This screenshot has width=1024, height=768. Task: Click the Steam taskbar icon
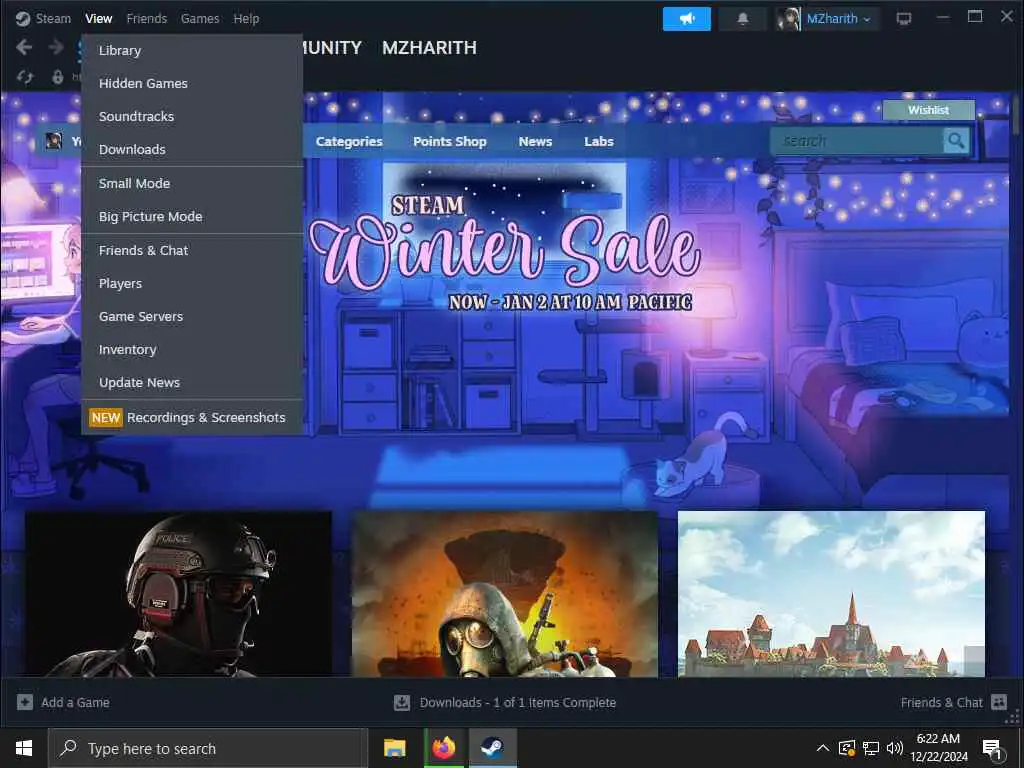tap(492, 748)
